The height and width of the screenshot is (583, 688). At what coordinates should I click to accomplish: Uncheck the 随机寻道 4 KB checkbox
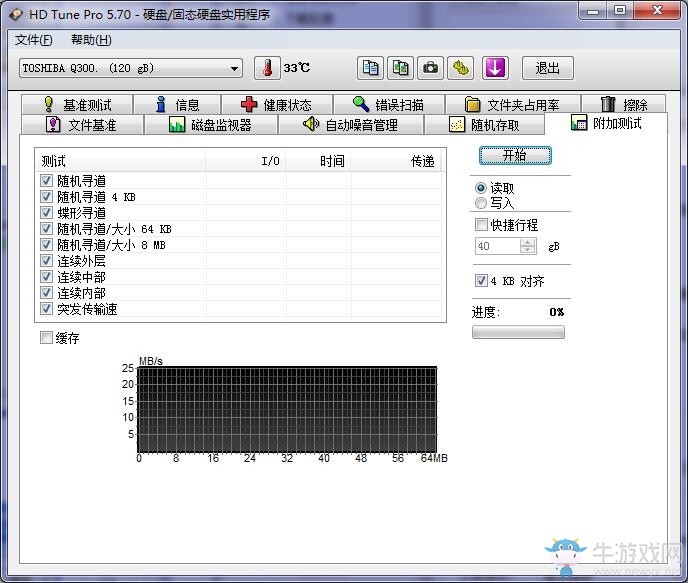point(47,197)
